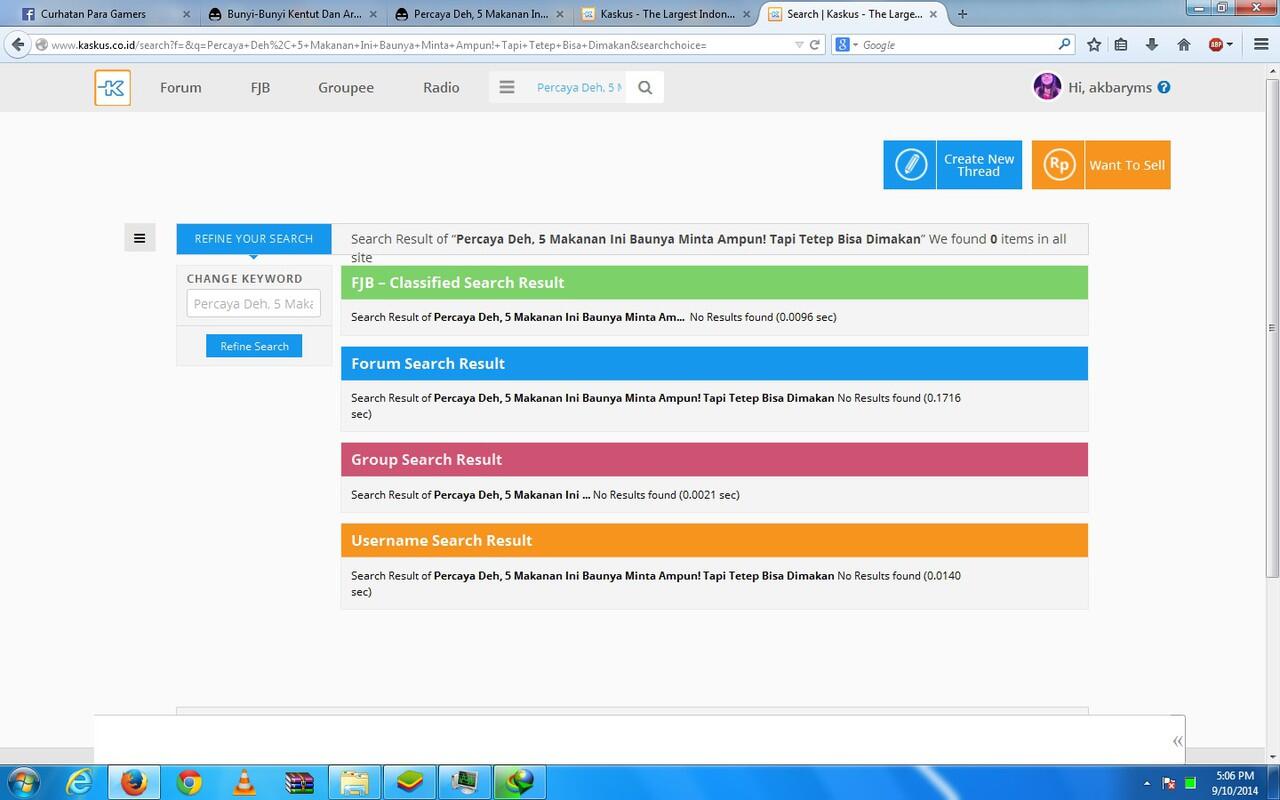Open akbaryms user avatar
The width and height of the screenshot is (1280, 800).
[x=1047, y=87]
